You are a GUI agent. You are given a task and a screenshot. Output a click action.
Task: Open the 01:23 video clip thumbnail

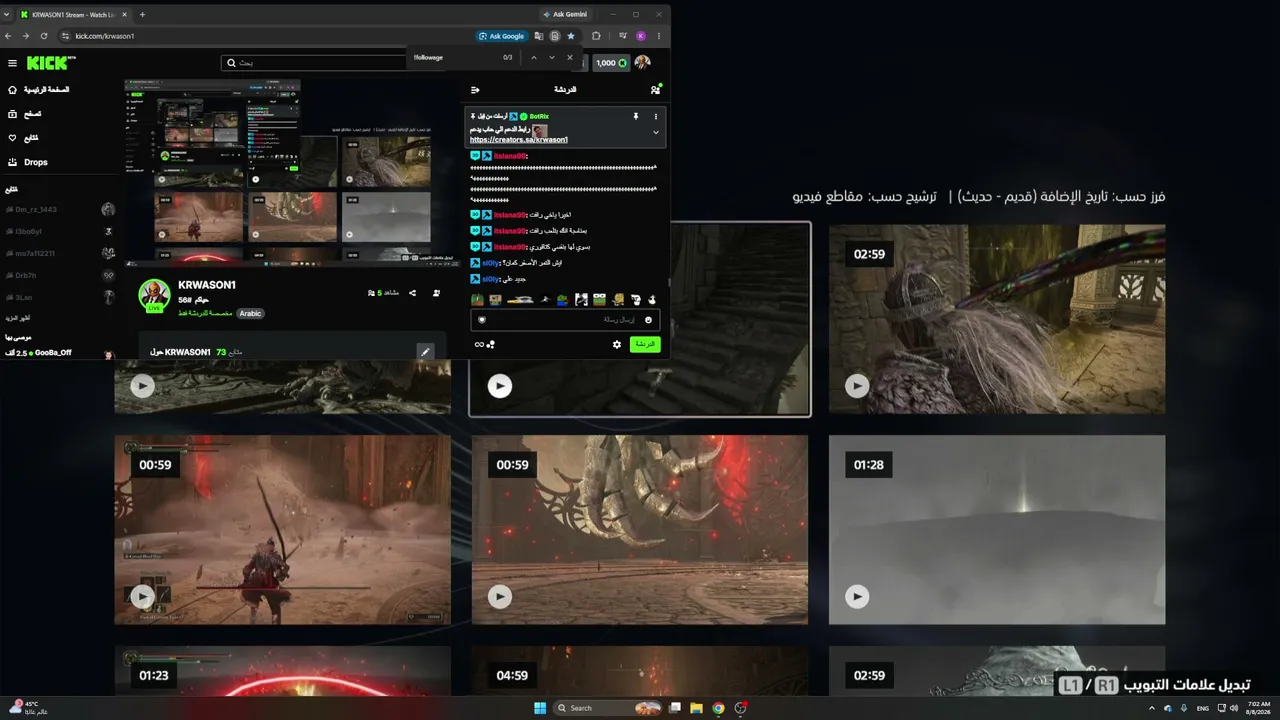282,671
